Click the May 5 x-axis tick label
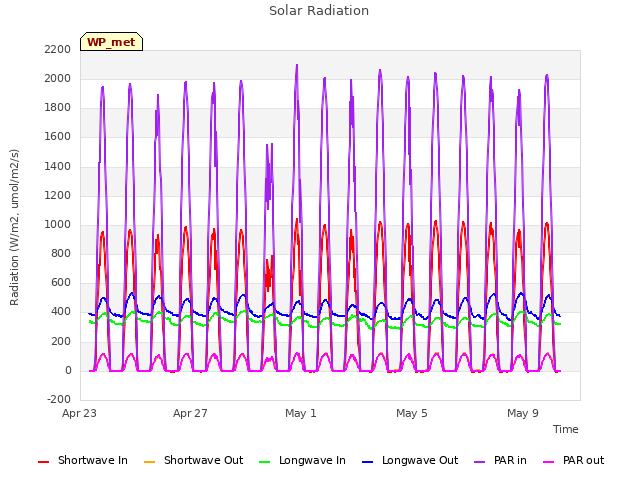 [x=412, y=413]
